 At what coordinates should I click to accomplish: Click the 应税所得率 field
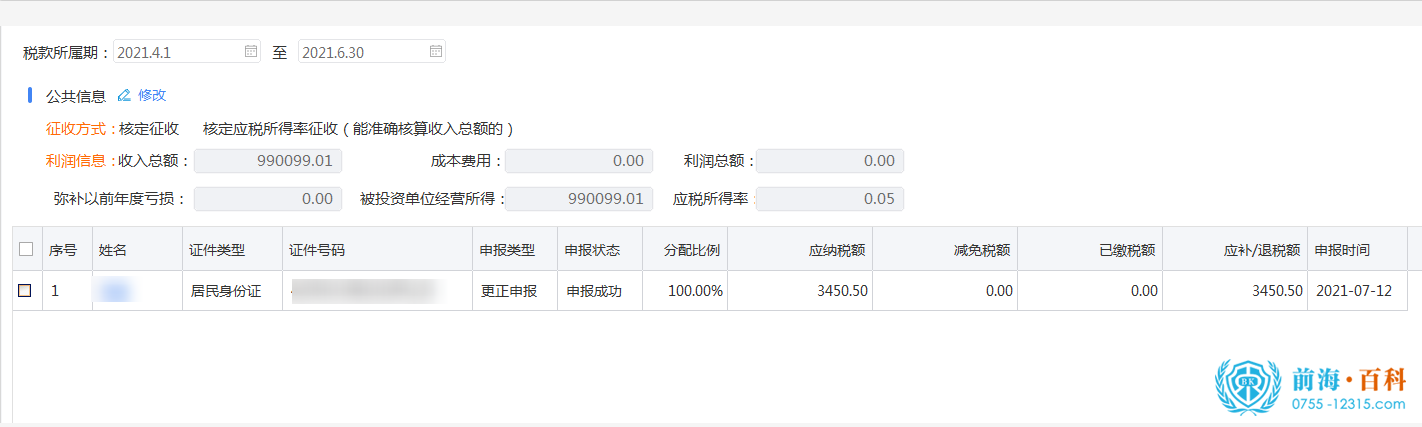click(830, 199)
